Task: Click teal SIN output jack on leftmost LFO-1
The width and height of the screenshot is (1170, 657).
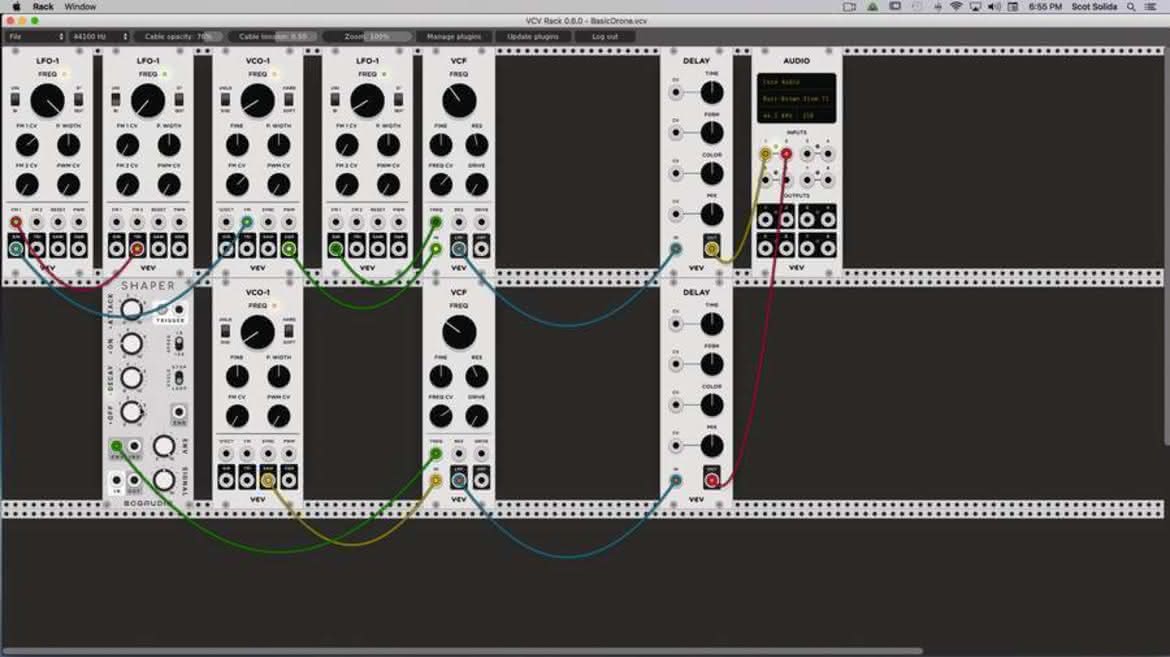Action: (x=16, y=249)
